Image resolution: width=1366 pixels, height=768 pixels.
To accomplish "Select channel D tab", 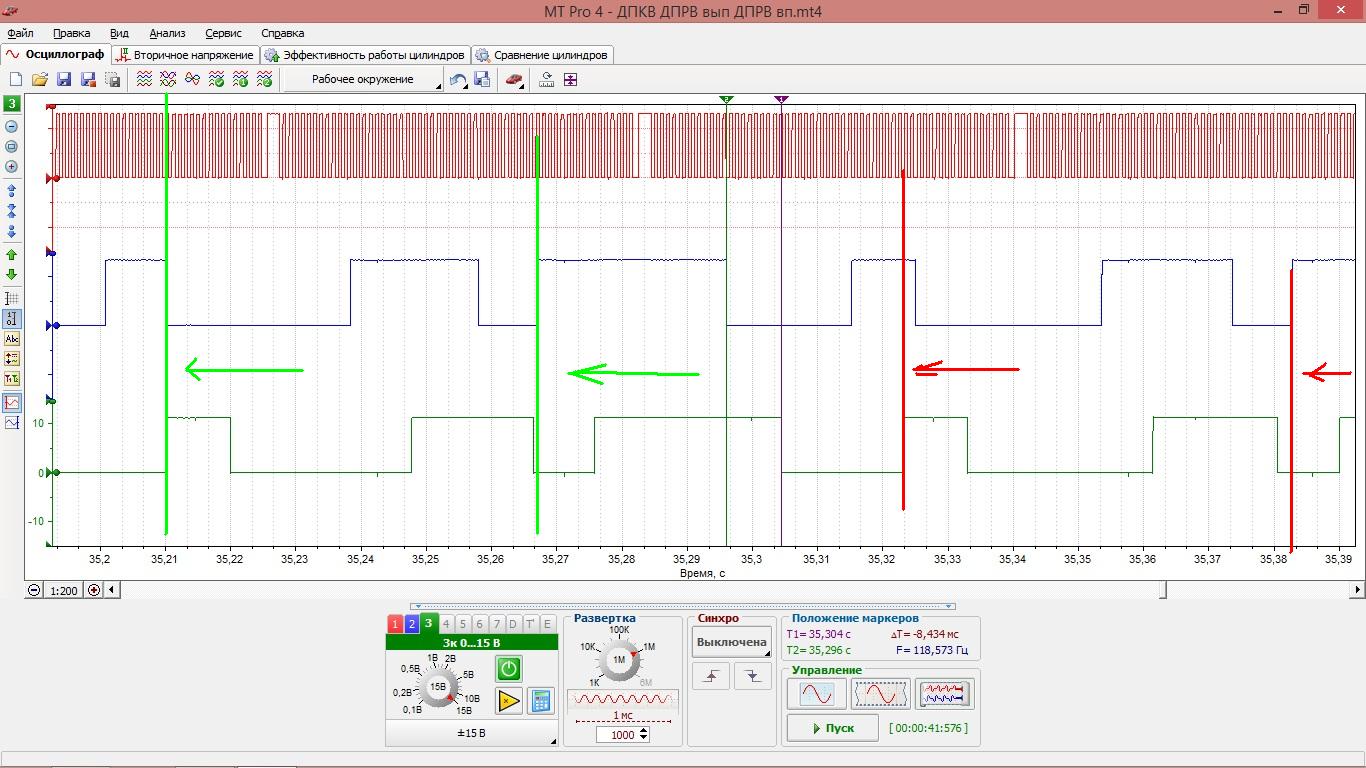I will pos(513,624).
